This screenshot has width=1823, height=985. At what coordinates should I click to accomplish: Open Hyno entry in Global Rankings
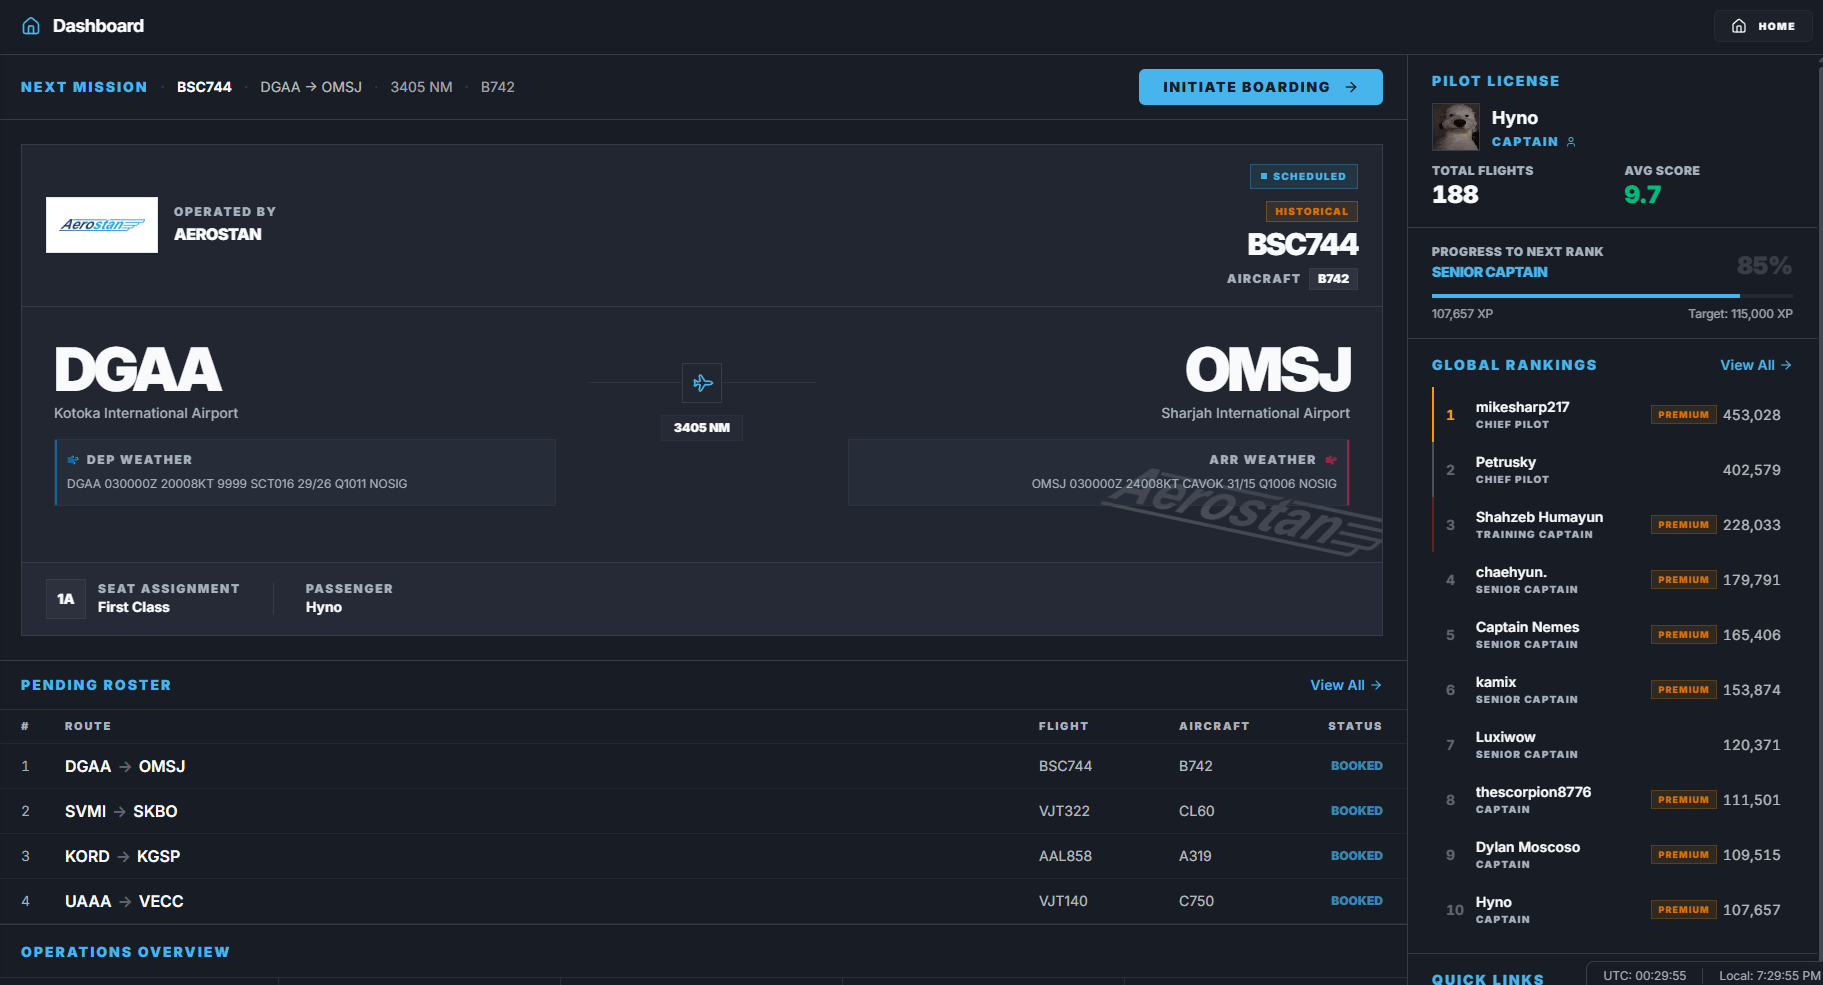(1612, 910)
